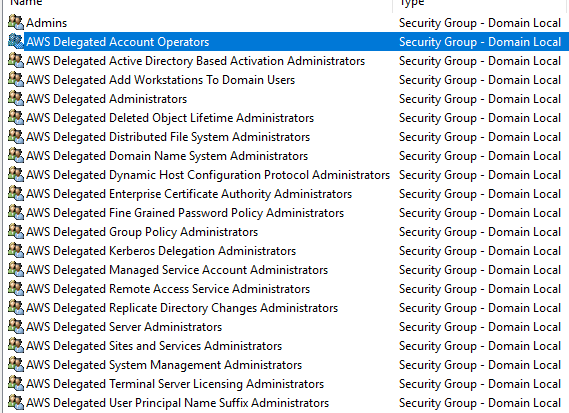Click the group icon beside Admins
The image size is (569, 413).
(x=16, y=22)
